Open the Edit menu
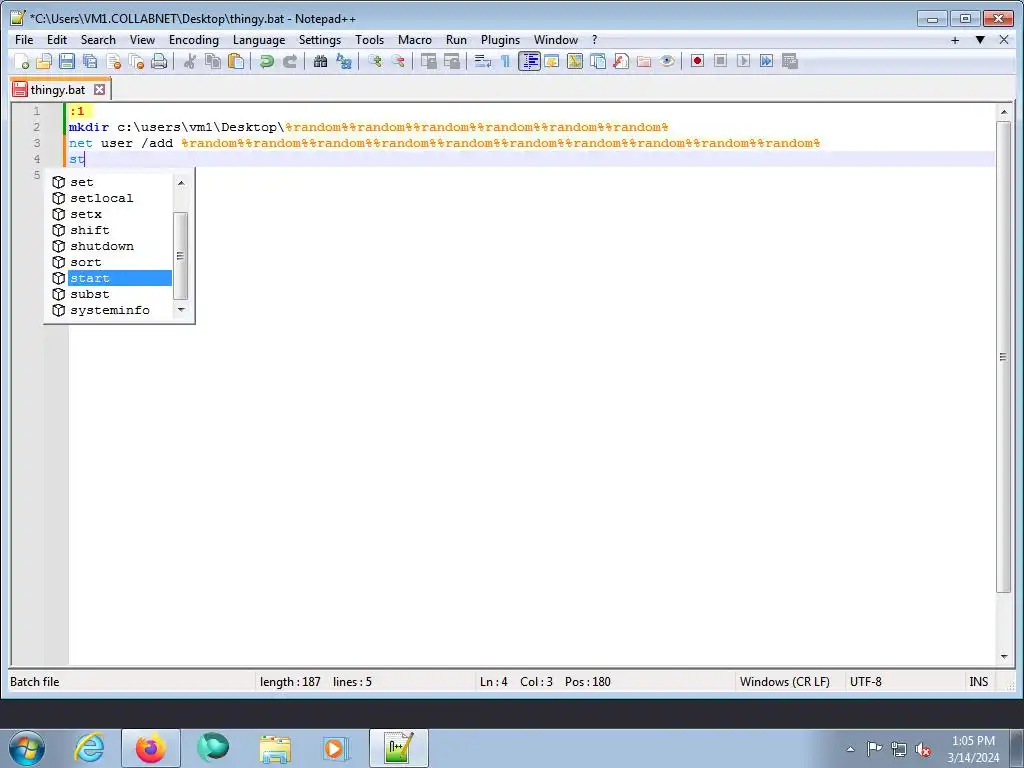 [57, 40]
